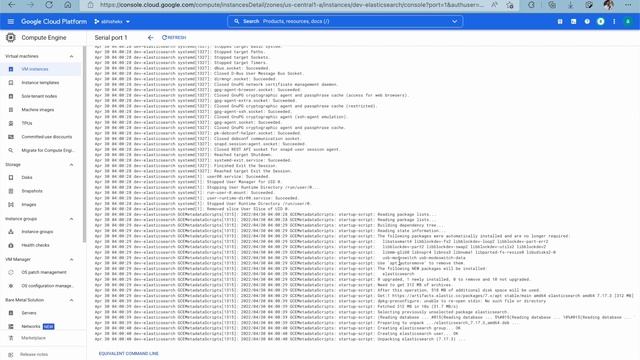640x360 pixels.
Task: Open the project selector dropdown
Action: pos(112,21)
